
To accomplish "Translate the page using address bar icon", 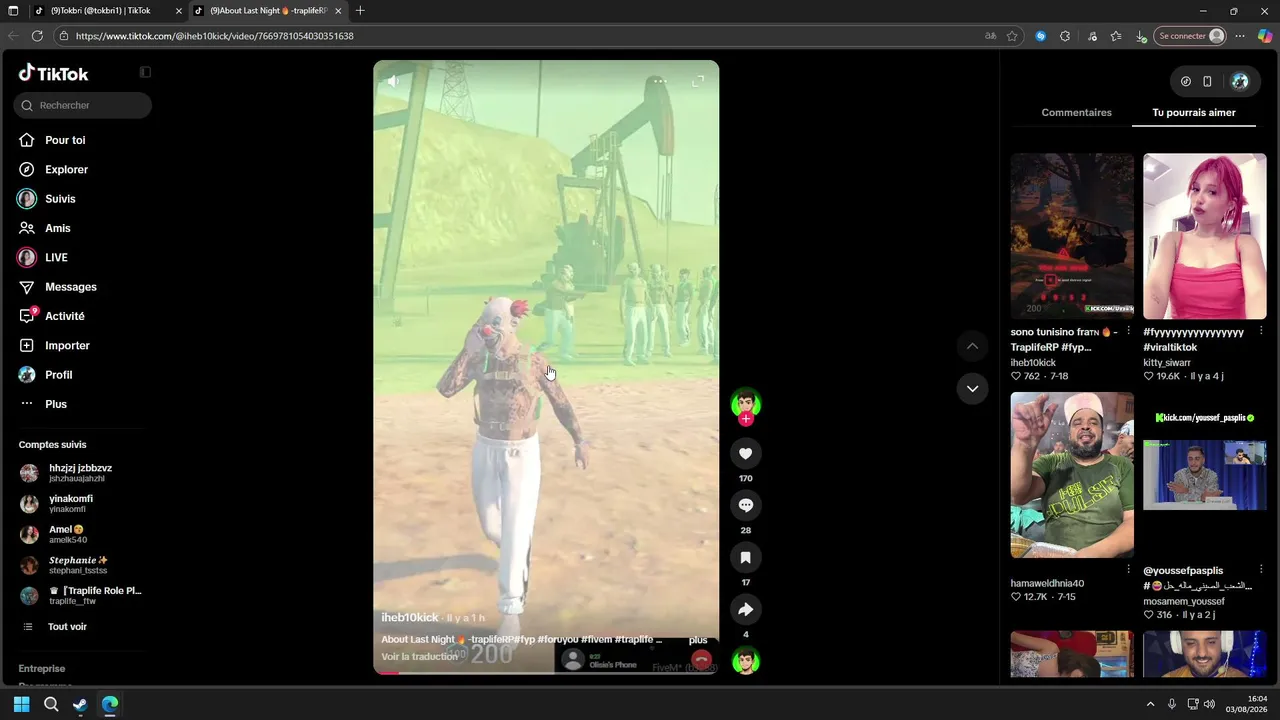I will pyautogui.click(x=990, y=36).
